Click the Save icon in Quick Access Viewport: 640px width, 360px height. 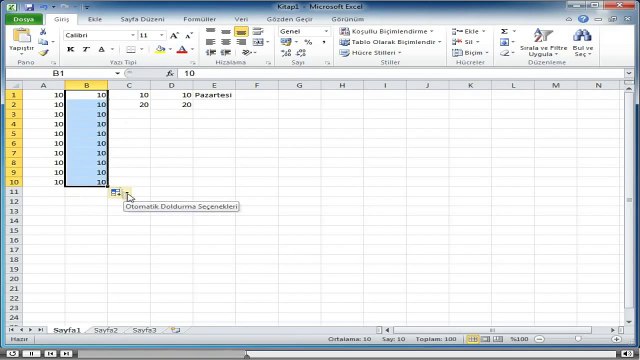[x=29, y=7]
